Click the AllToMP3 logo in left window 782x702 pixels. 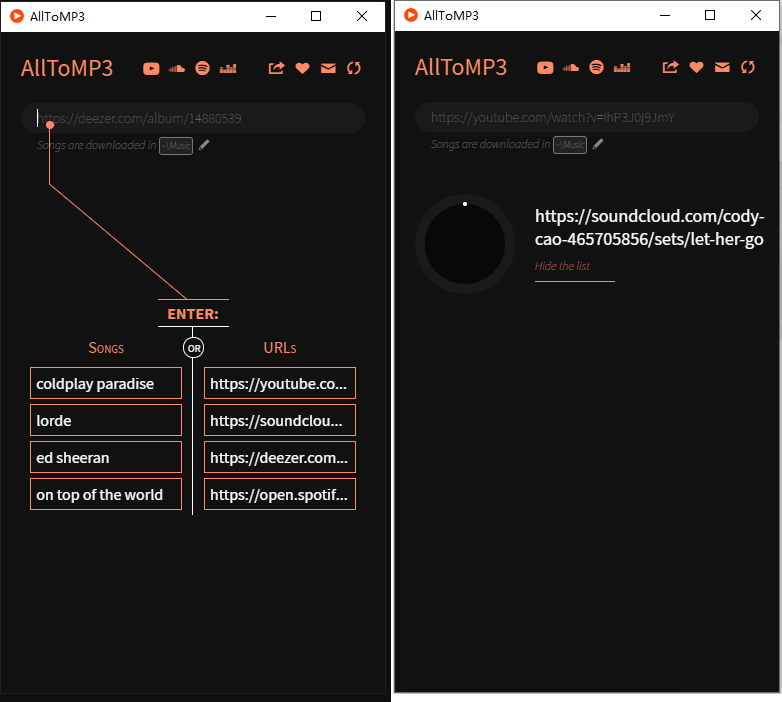pyautogui.click(x=67, y=68)
